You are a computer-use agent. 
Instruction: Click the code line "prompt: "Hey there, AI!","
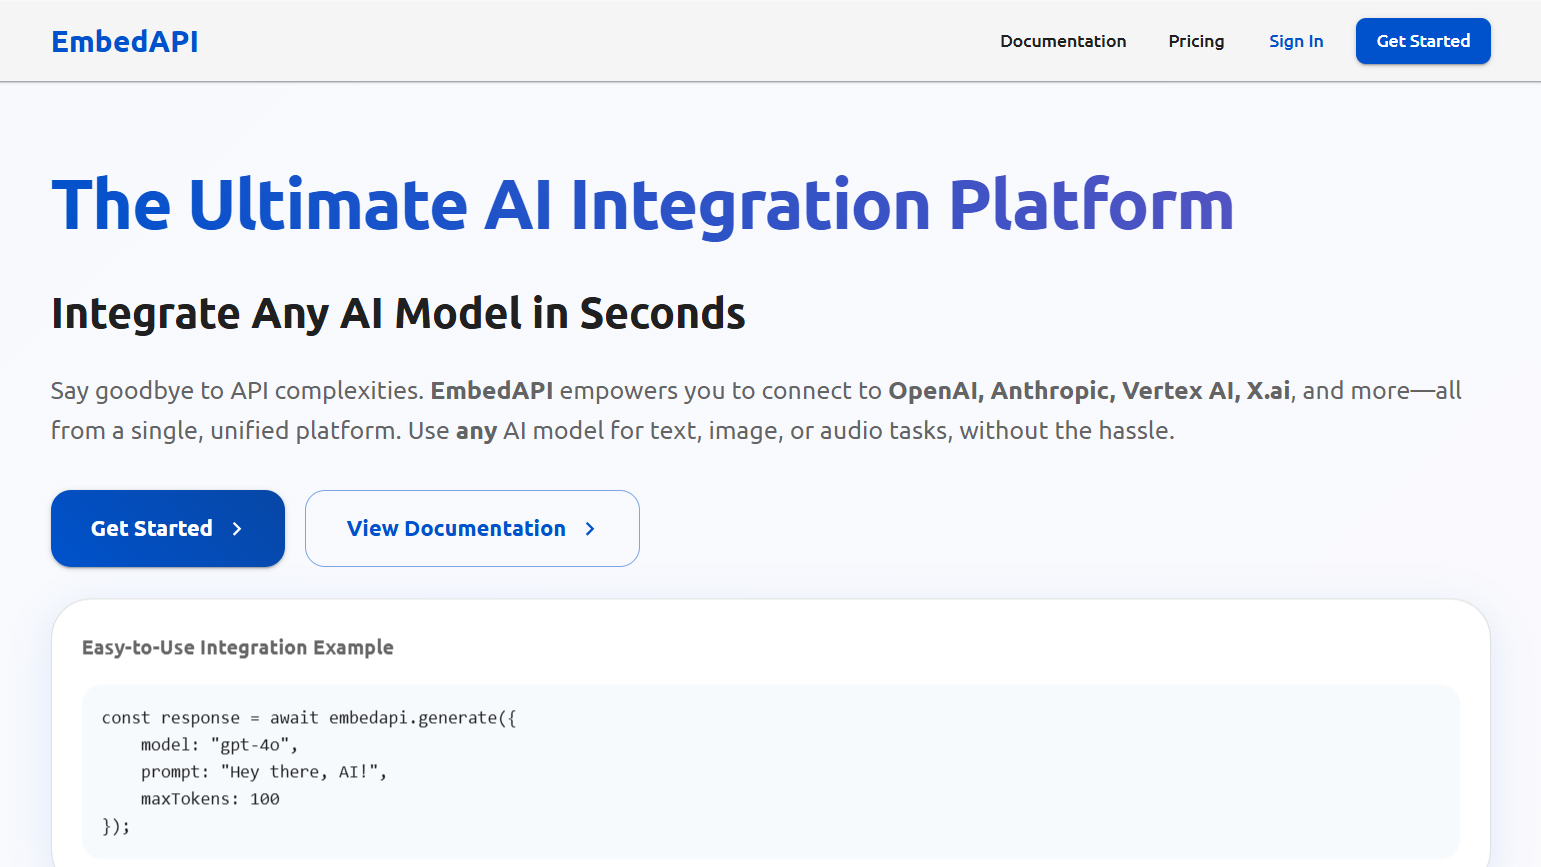coord(264,772)
